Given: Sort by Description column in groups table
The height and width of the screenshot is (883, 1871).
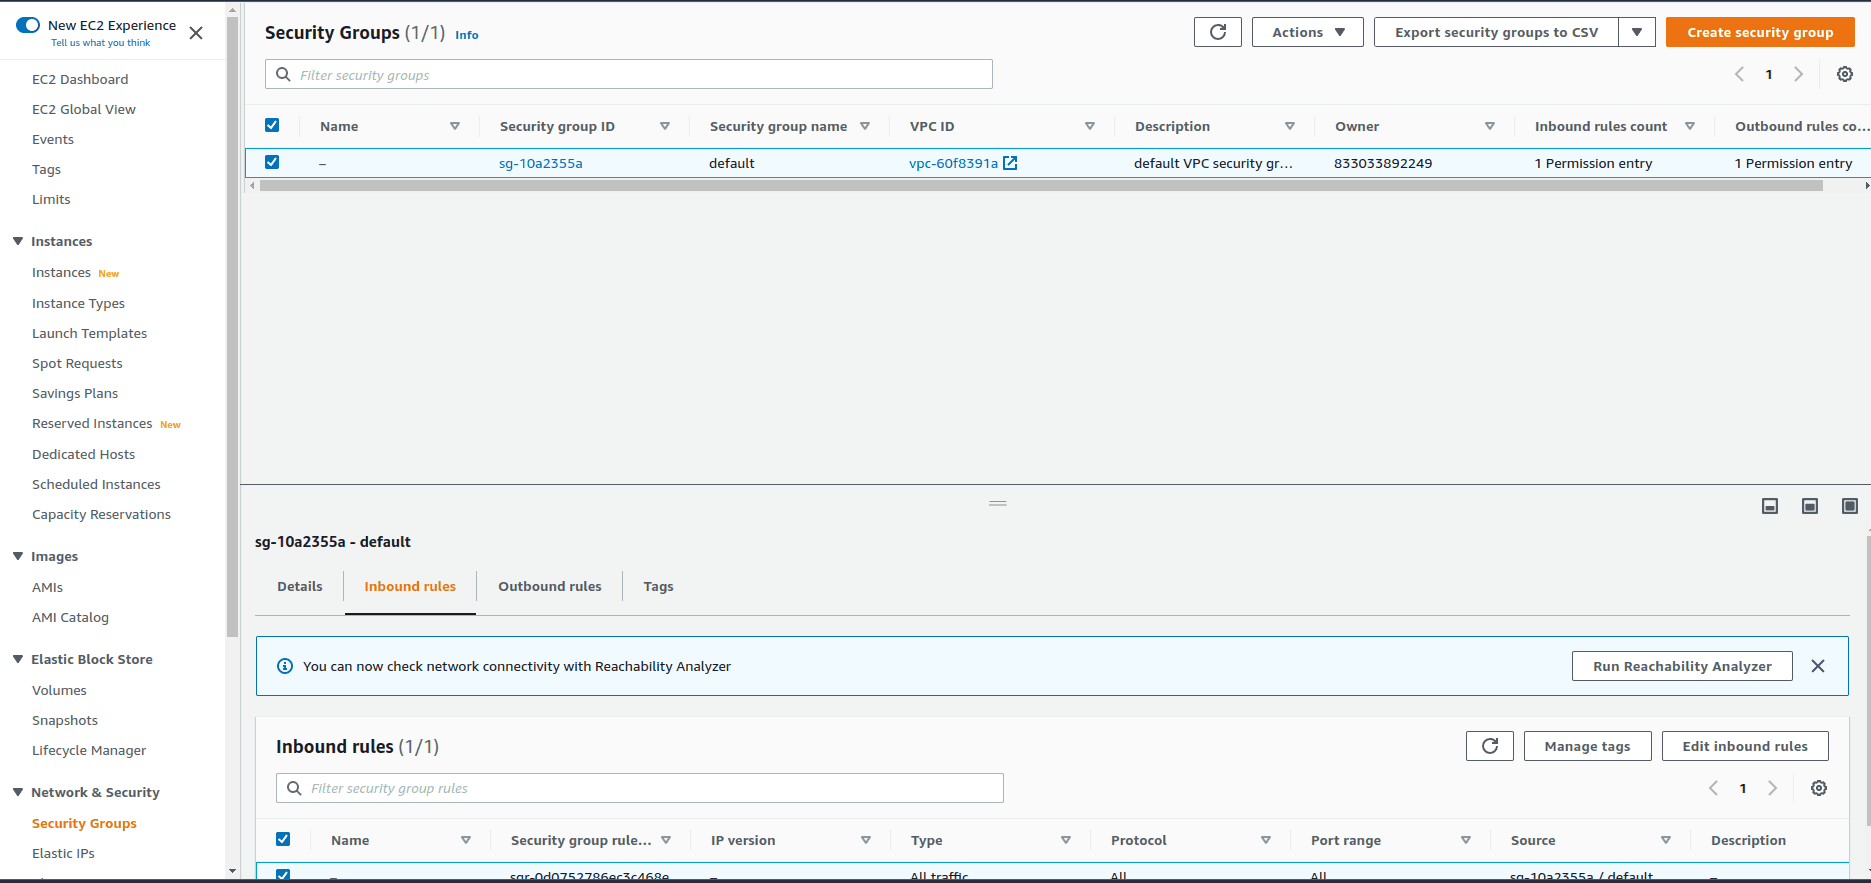Looking at the screenshot, I should pyautogui.click(x=1290, y=126).
